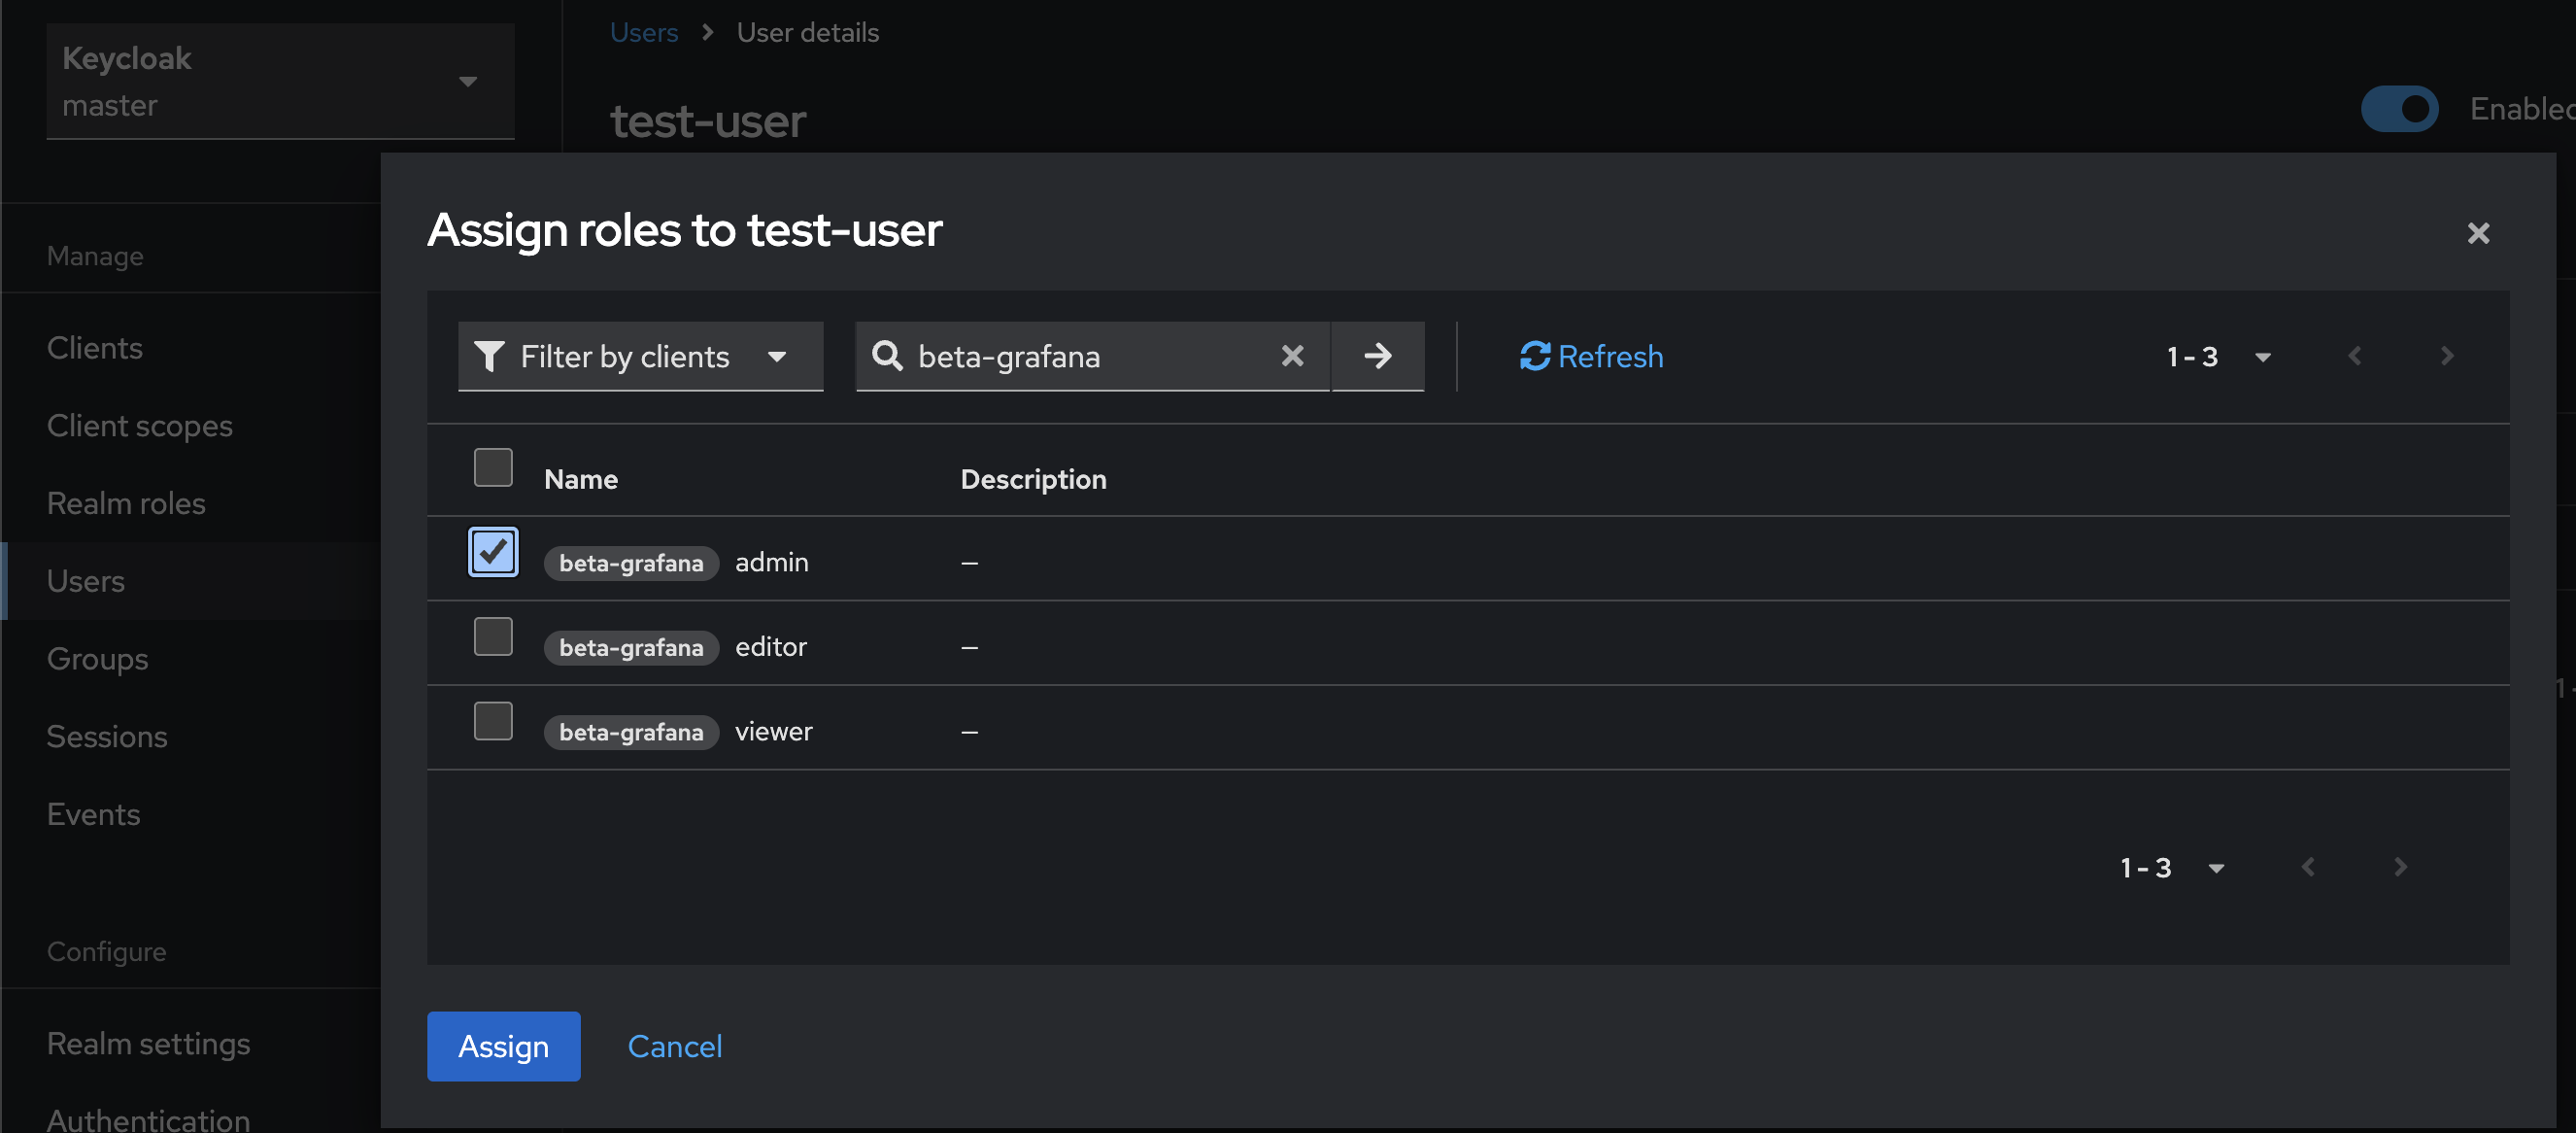
Task: Click the filter funnel icon
Action: [489, 356]
